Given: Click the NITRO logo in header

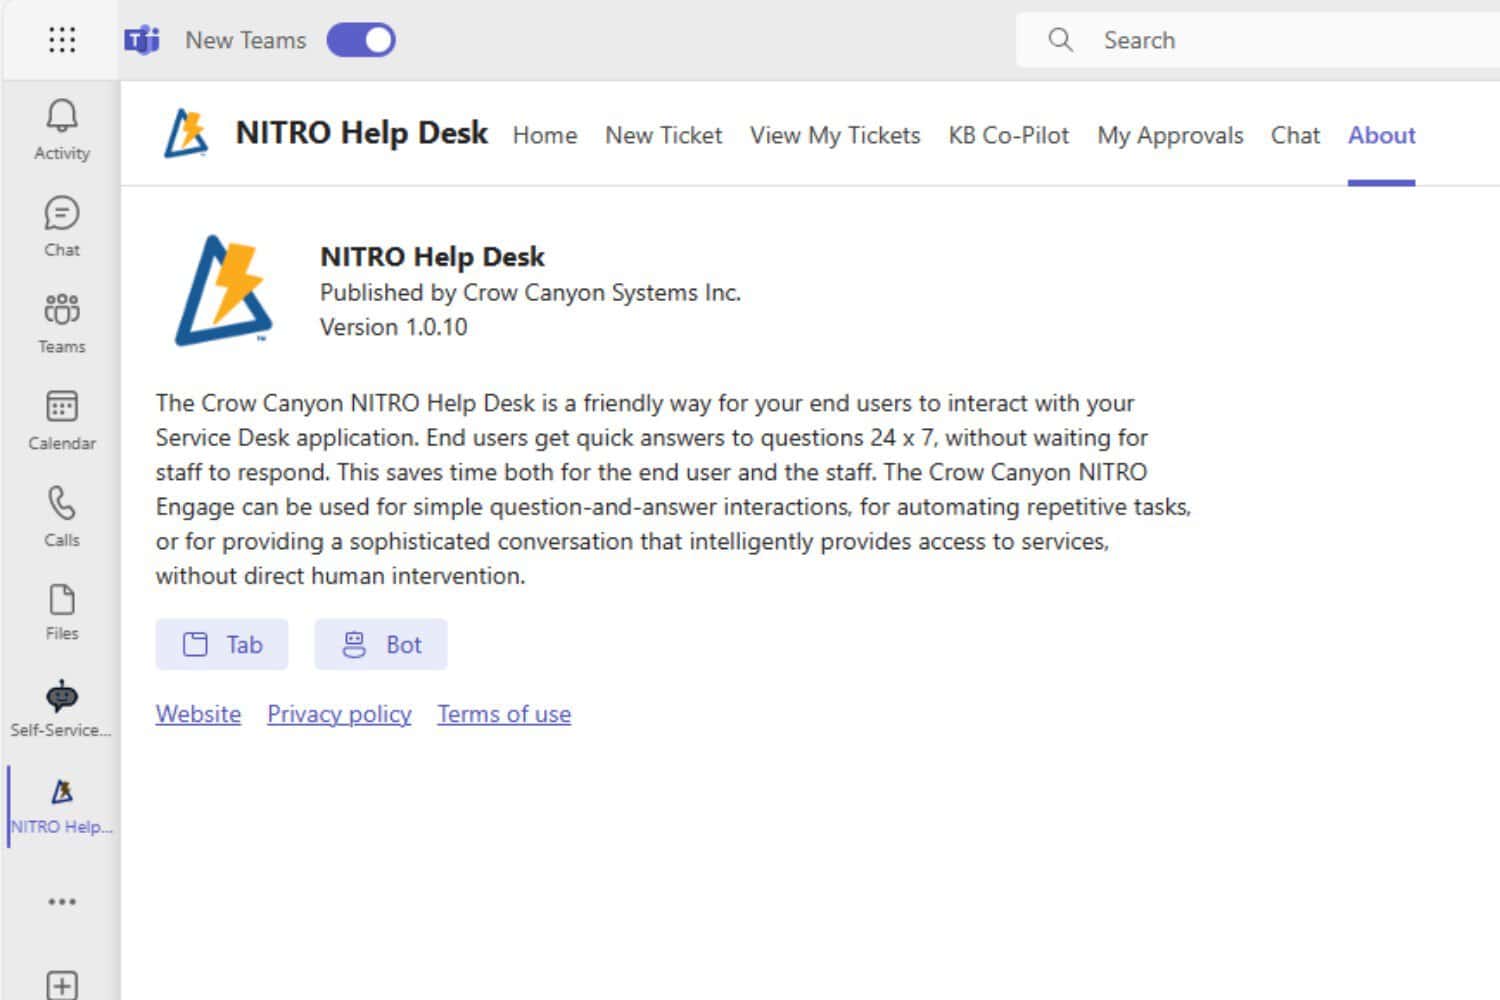Looking at the screenshot, I should (x=187, y=134).
